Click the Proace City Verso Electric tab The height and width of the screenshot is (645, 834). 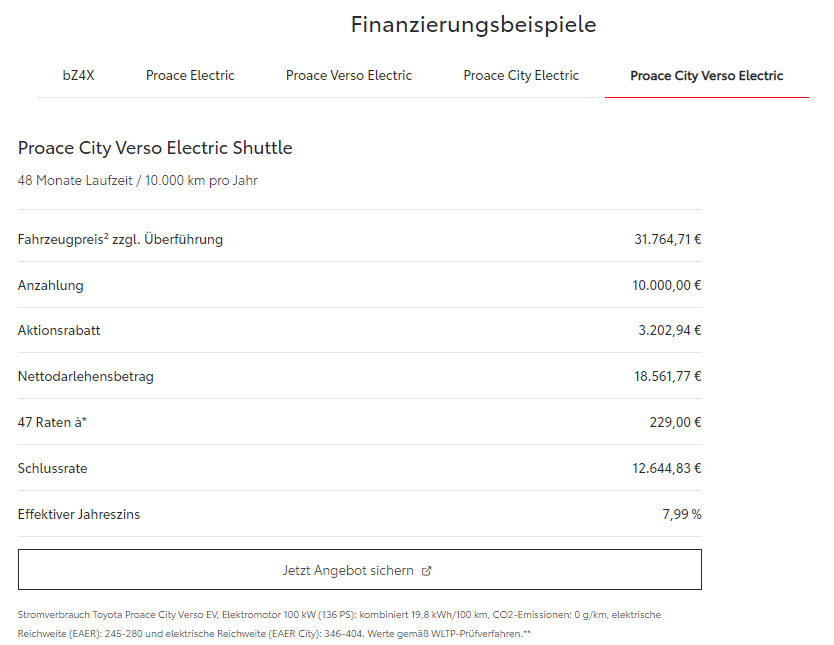(706, 76)
